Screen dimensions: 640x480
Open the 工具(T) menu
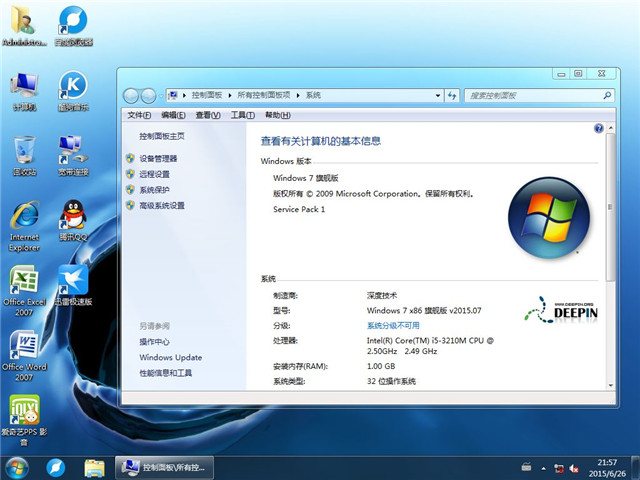242,115
